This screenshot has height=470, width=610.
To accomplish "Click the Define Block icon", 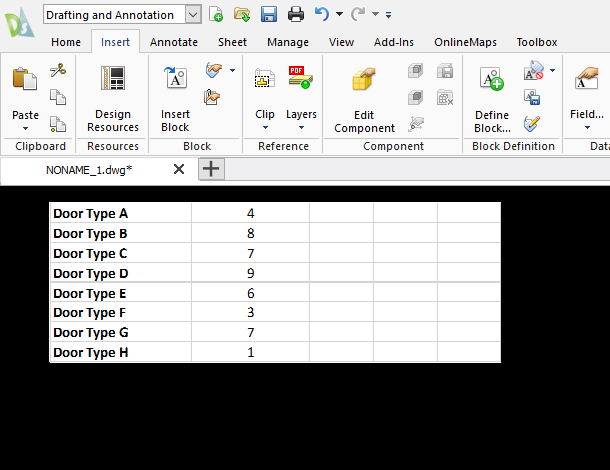I will (x=492, y=79).
